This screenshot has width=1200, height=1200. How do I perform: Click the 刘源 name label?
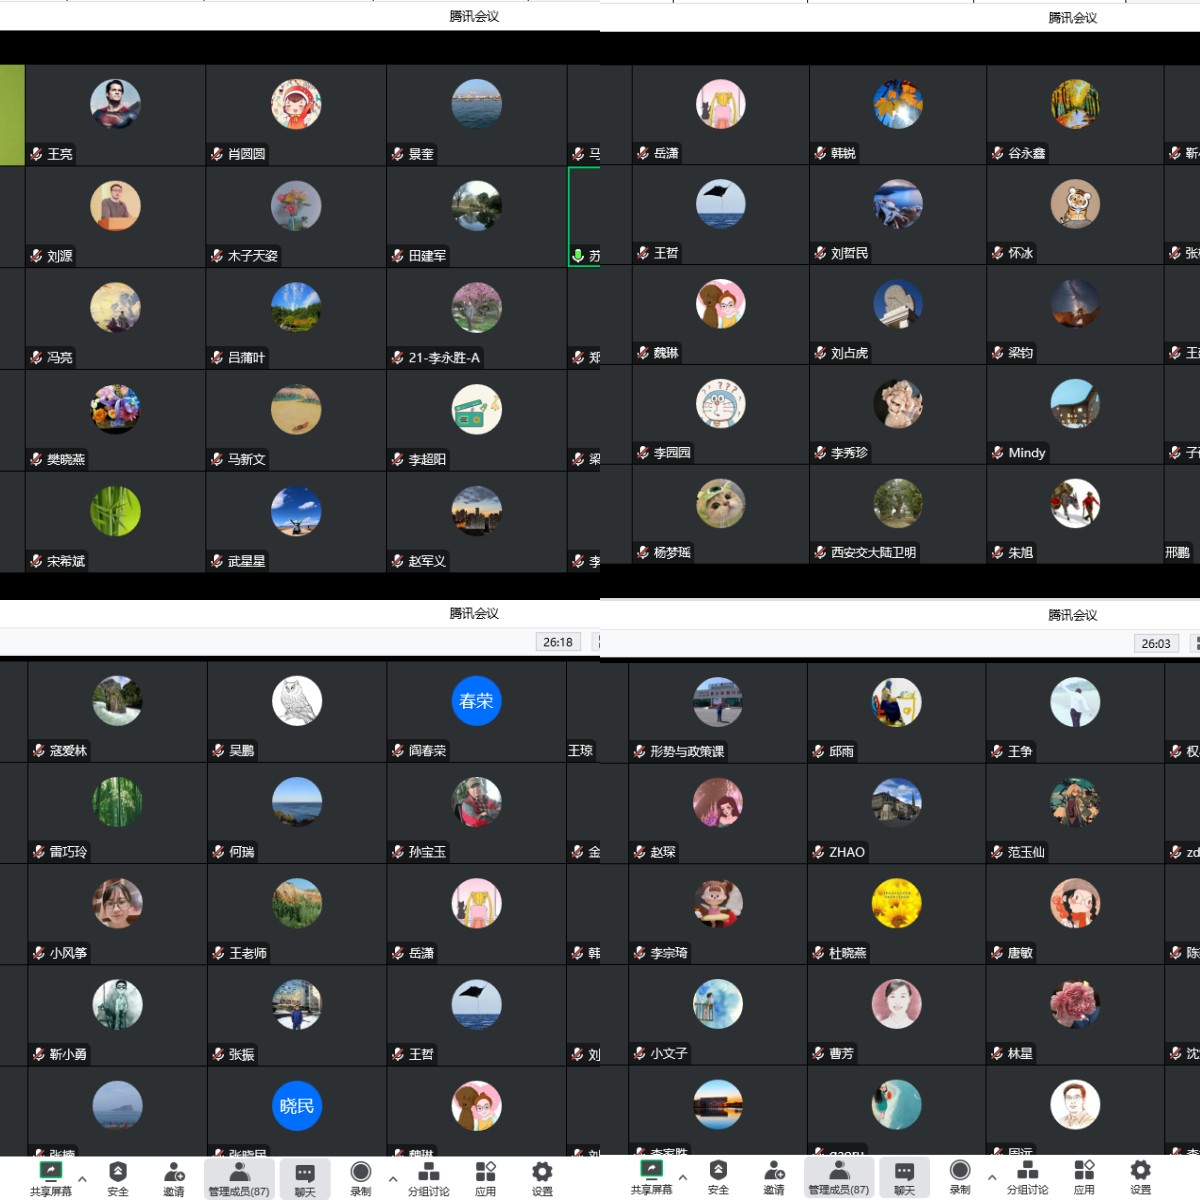[x=60, y=256]
